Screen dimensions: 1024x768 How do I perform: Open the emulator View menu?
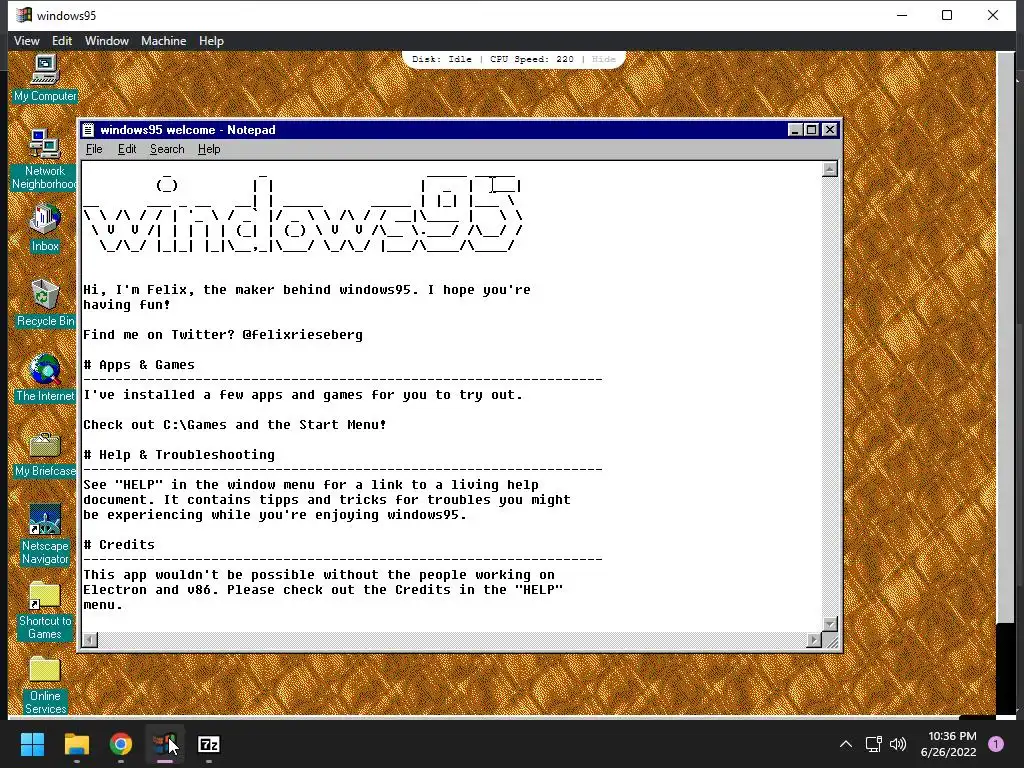27,40
